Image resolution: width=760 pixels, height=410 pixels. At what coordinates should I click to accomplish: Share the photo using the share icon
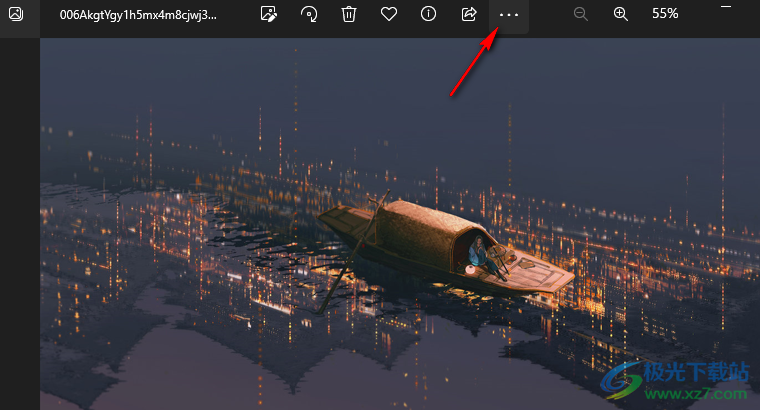469,14
